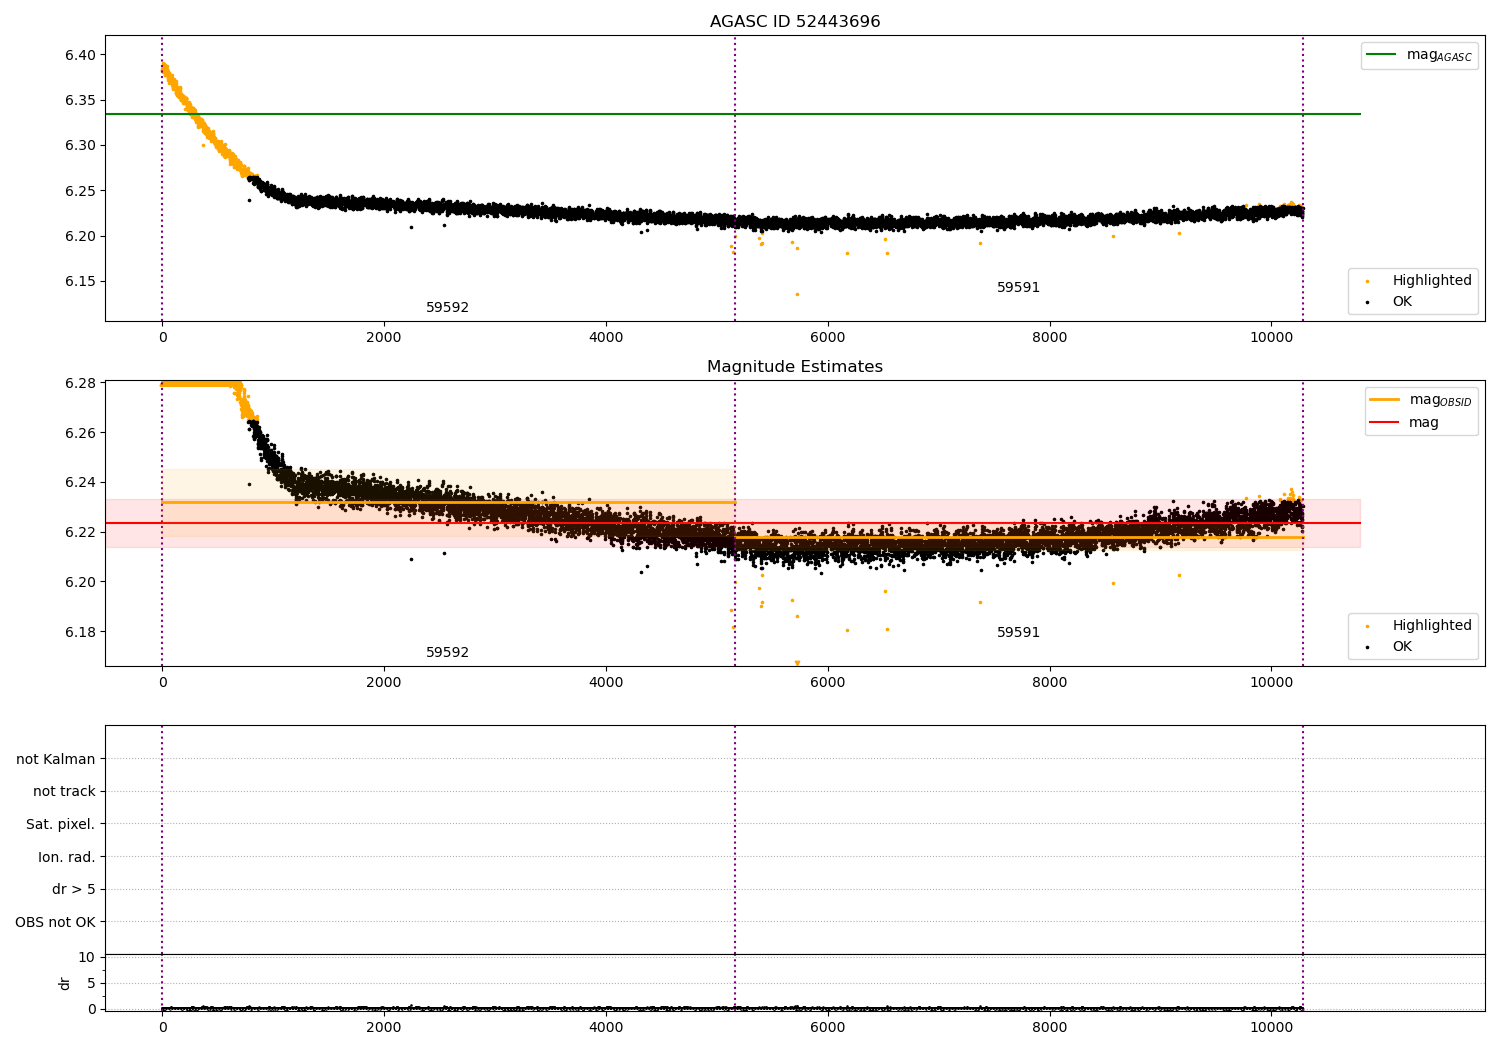
Task: Click the 59591 label in middle plot
Action: [x=1018, y=633]
